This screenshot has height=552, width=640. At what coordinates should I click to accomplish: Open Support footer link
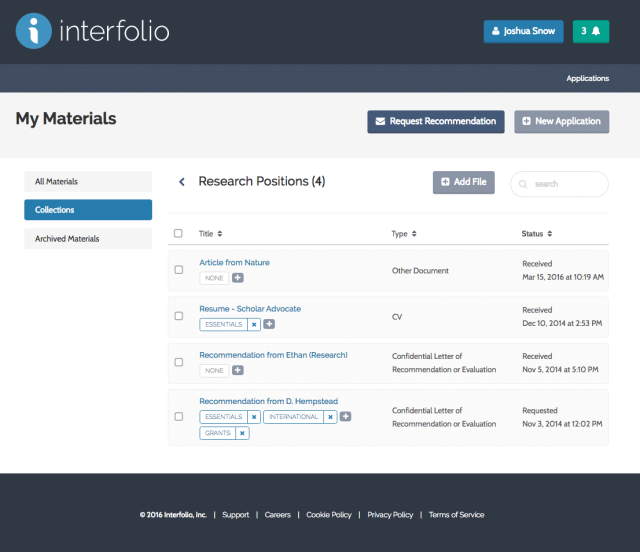pyautogui.click(x=236, y=515)
